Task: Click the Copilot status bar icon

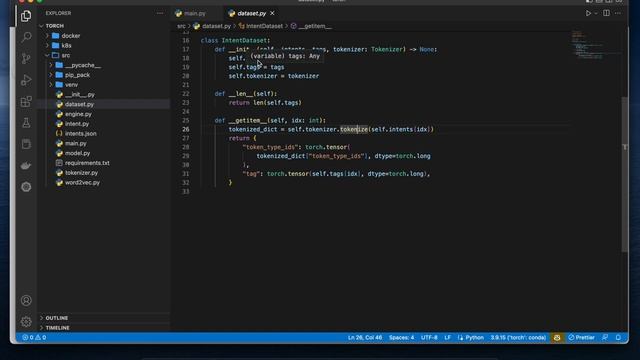Action: coord(557,338)
